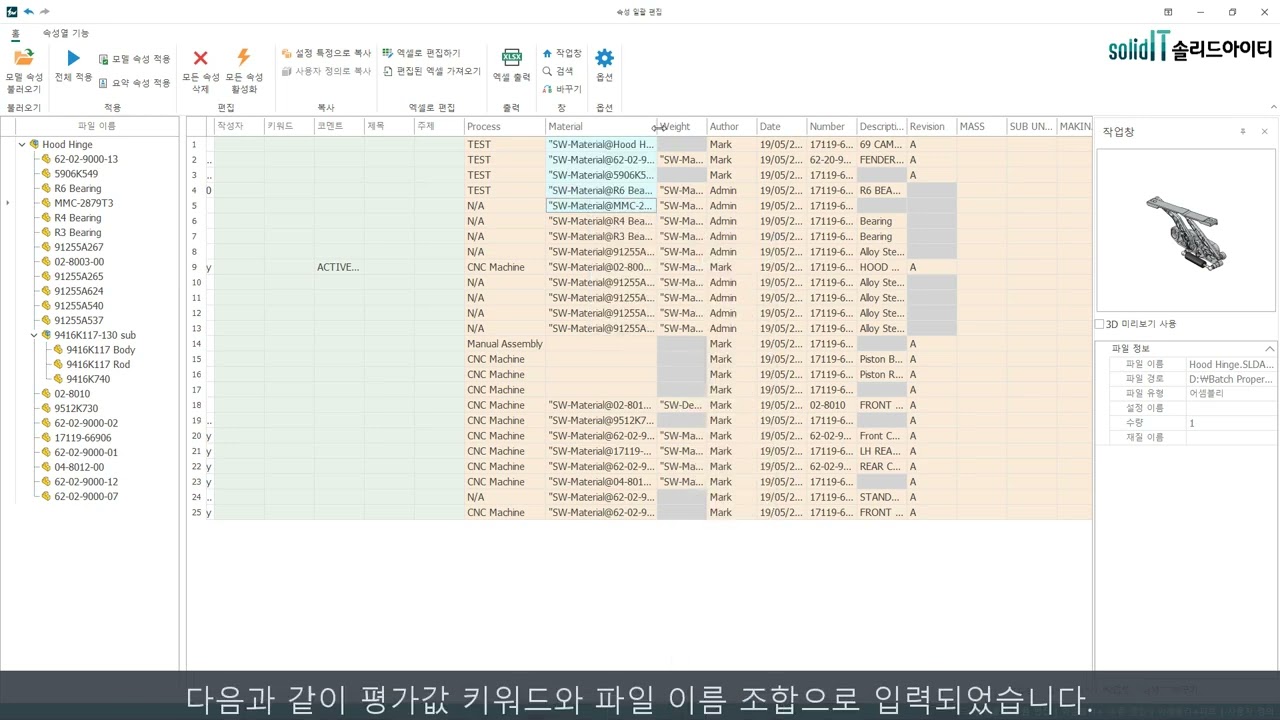This screenshot has width=1280, height=720.
Task: Export with the XLSX 엑셀 출력 icon
Action: point(511,58)
